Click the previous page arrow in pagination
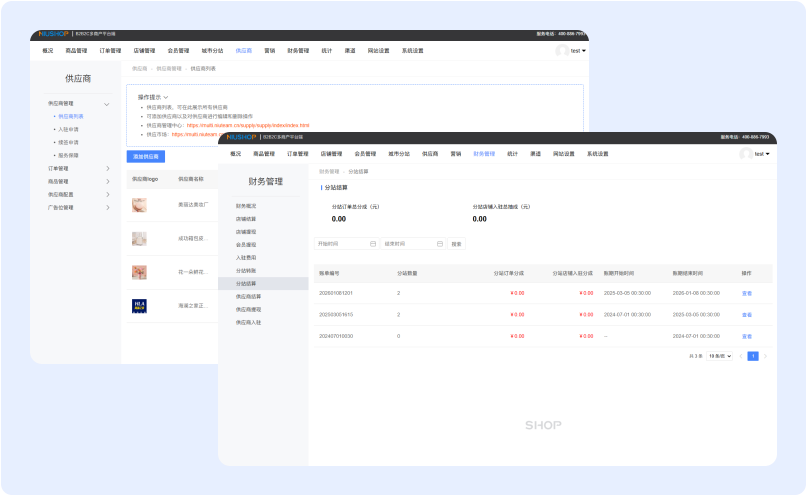This screenshot has width=807, height=496. tap(741, 356)
